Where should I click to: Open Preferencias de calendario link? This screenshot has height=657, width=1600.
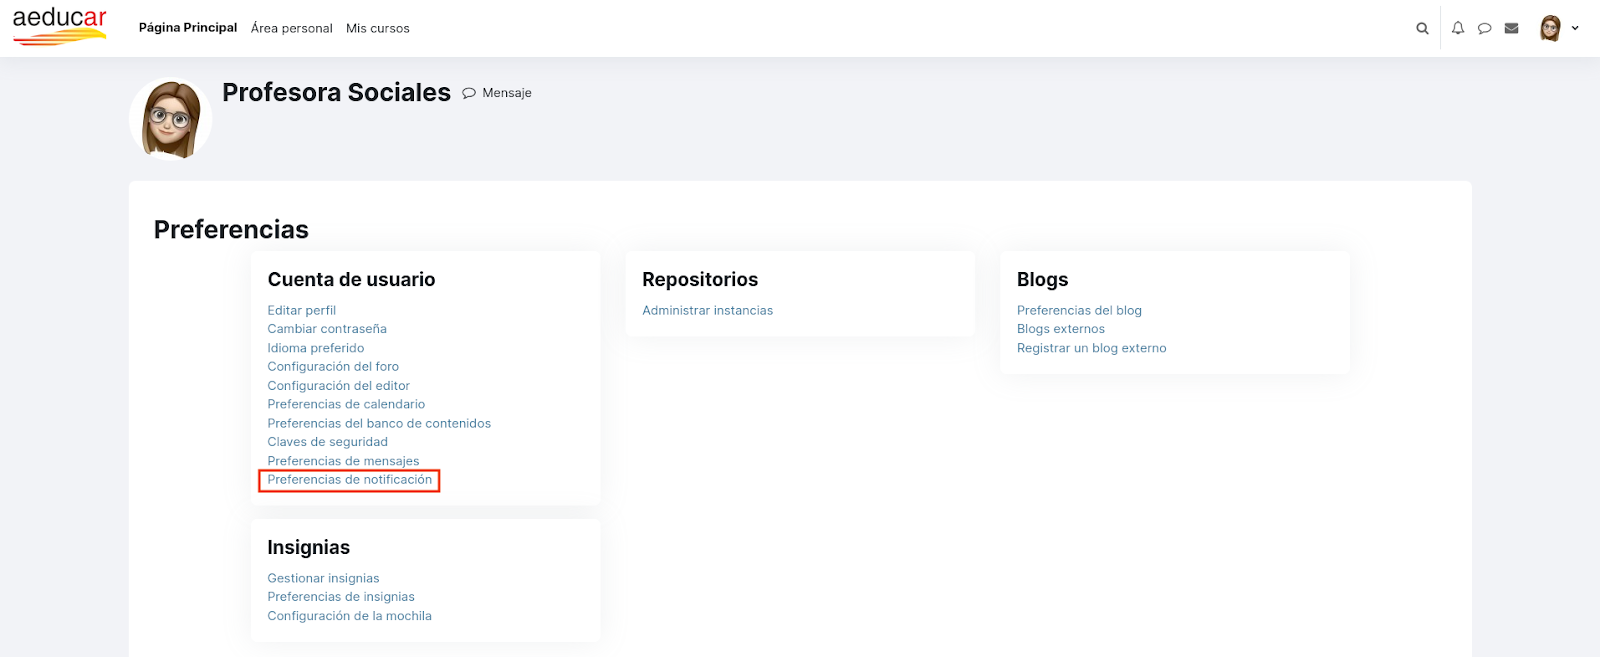point(346,404)
